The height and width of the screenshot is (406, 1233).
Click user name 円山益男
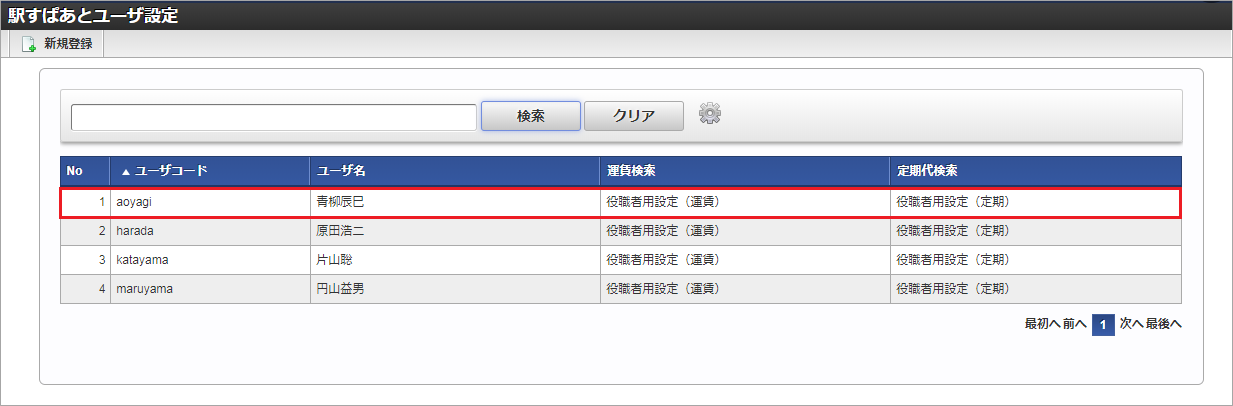tap(342, 289)
